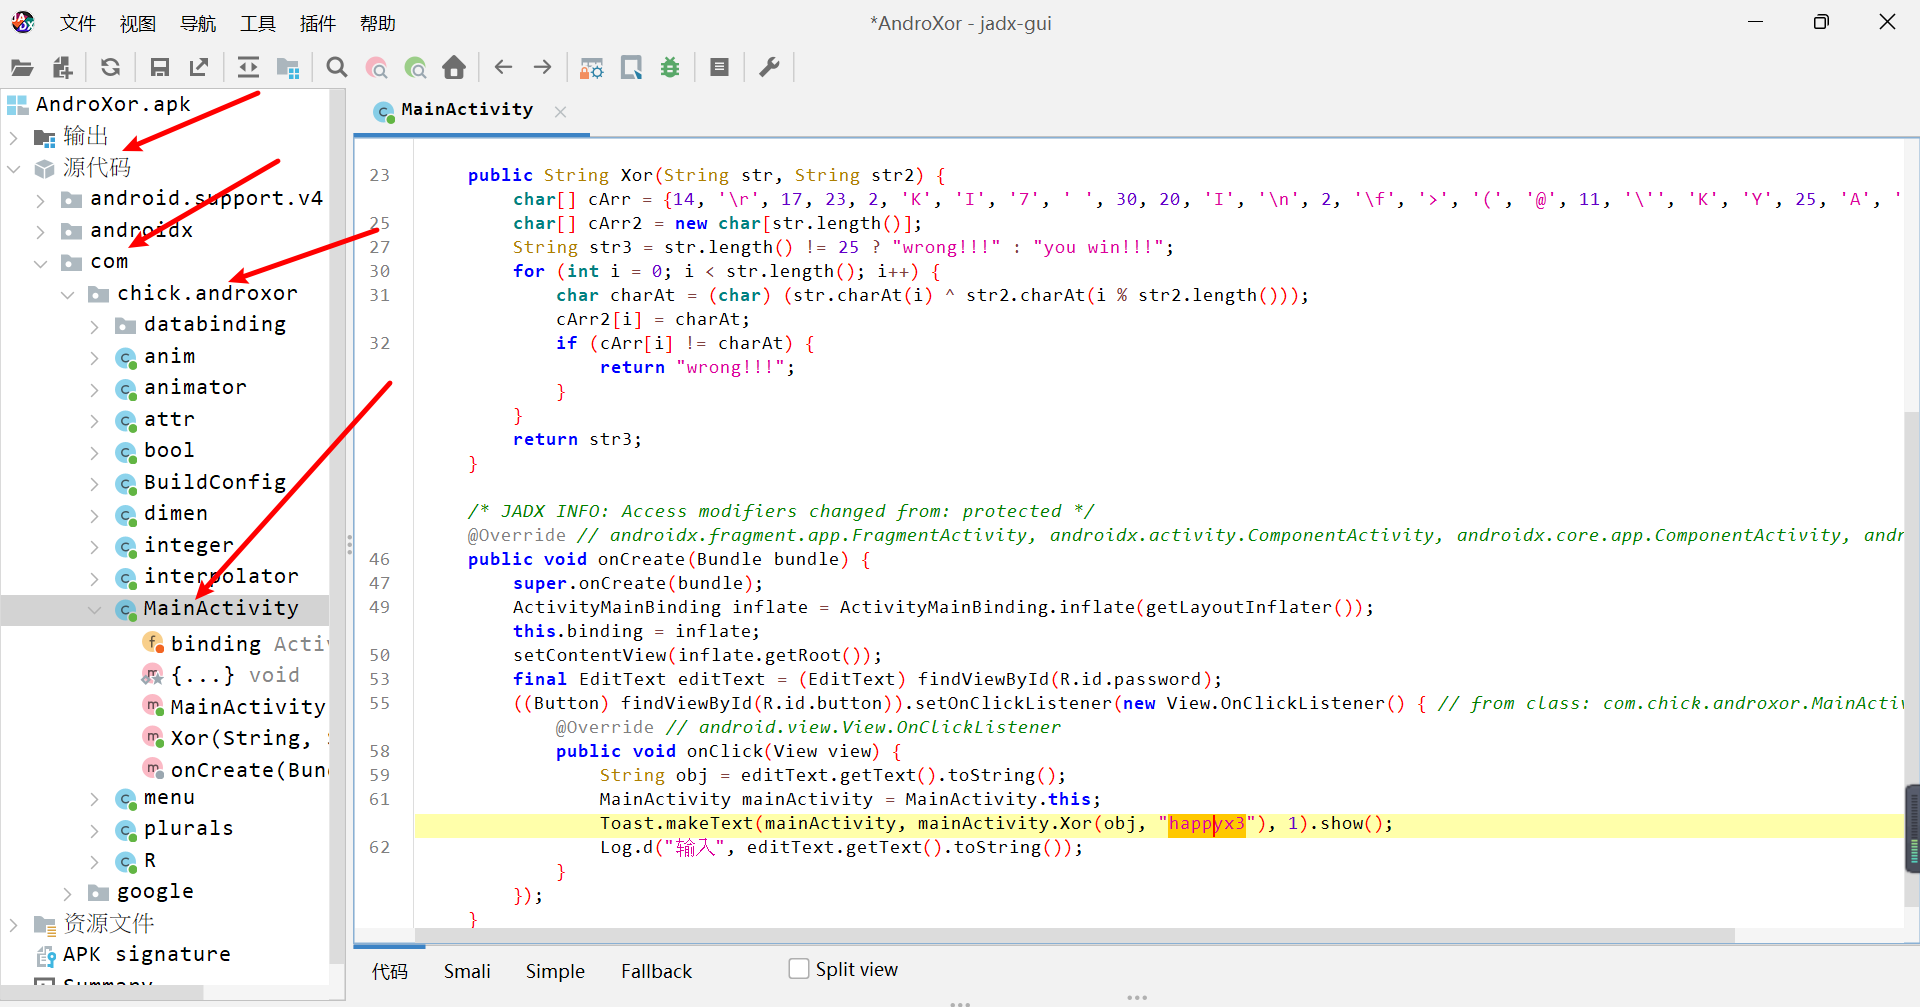Select the AndroXor.apk root node
Screen dimensions: 1920x1007
(x=113, y=104)
